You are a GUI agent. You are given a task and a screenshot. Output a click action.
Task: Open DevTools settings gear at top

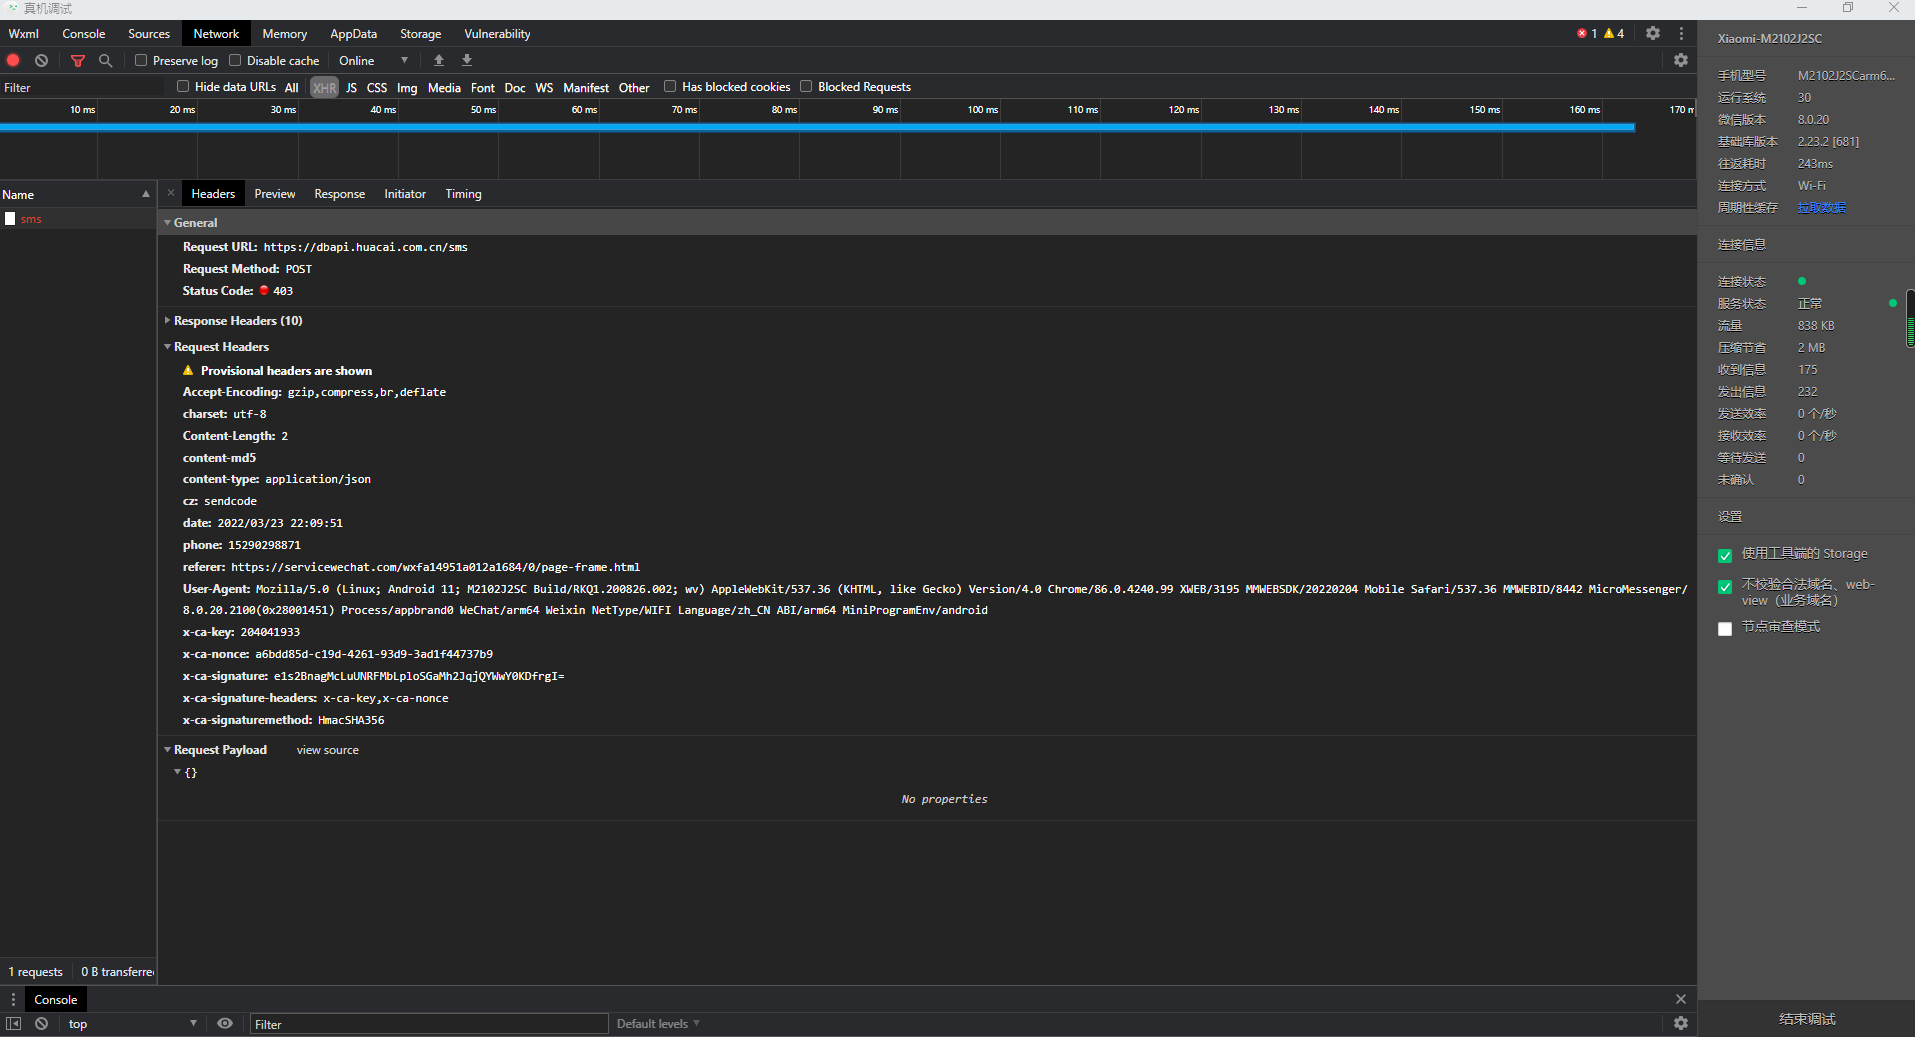click(1653, 33)
